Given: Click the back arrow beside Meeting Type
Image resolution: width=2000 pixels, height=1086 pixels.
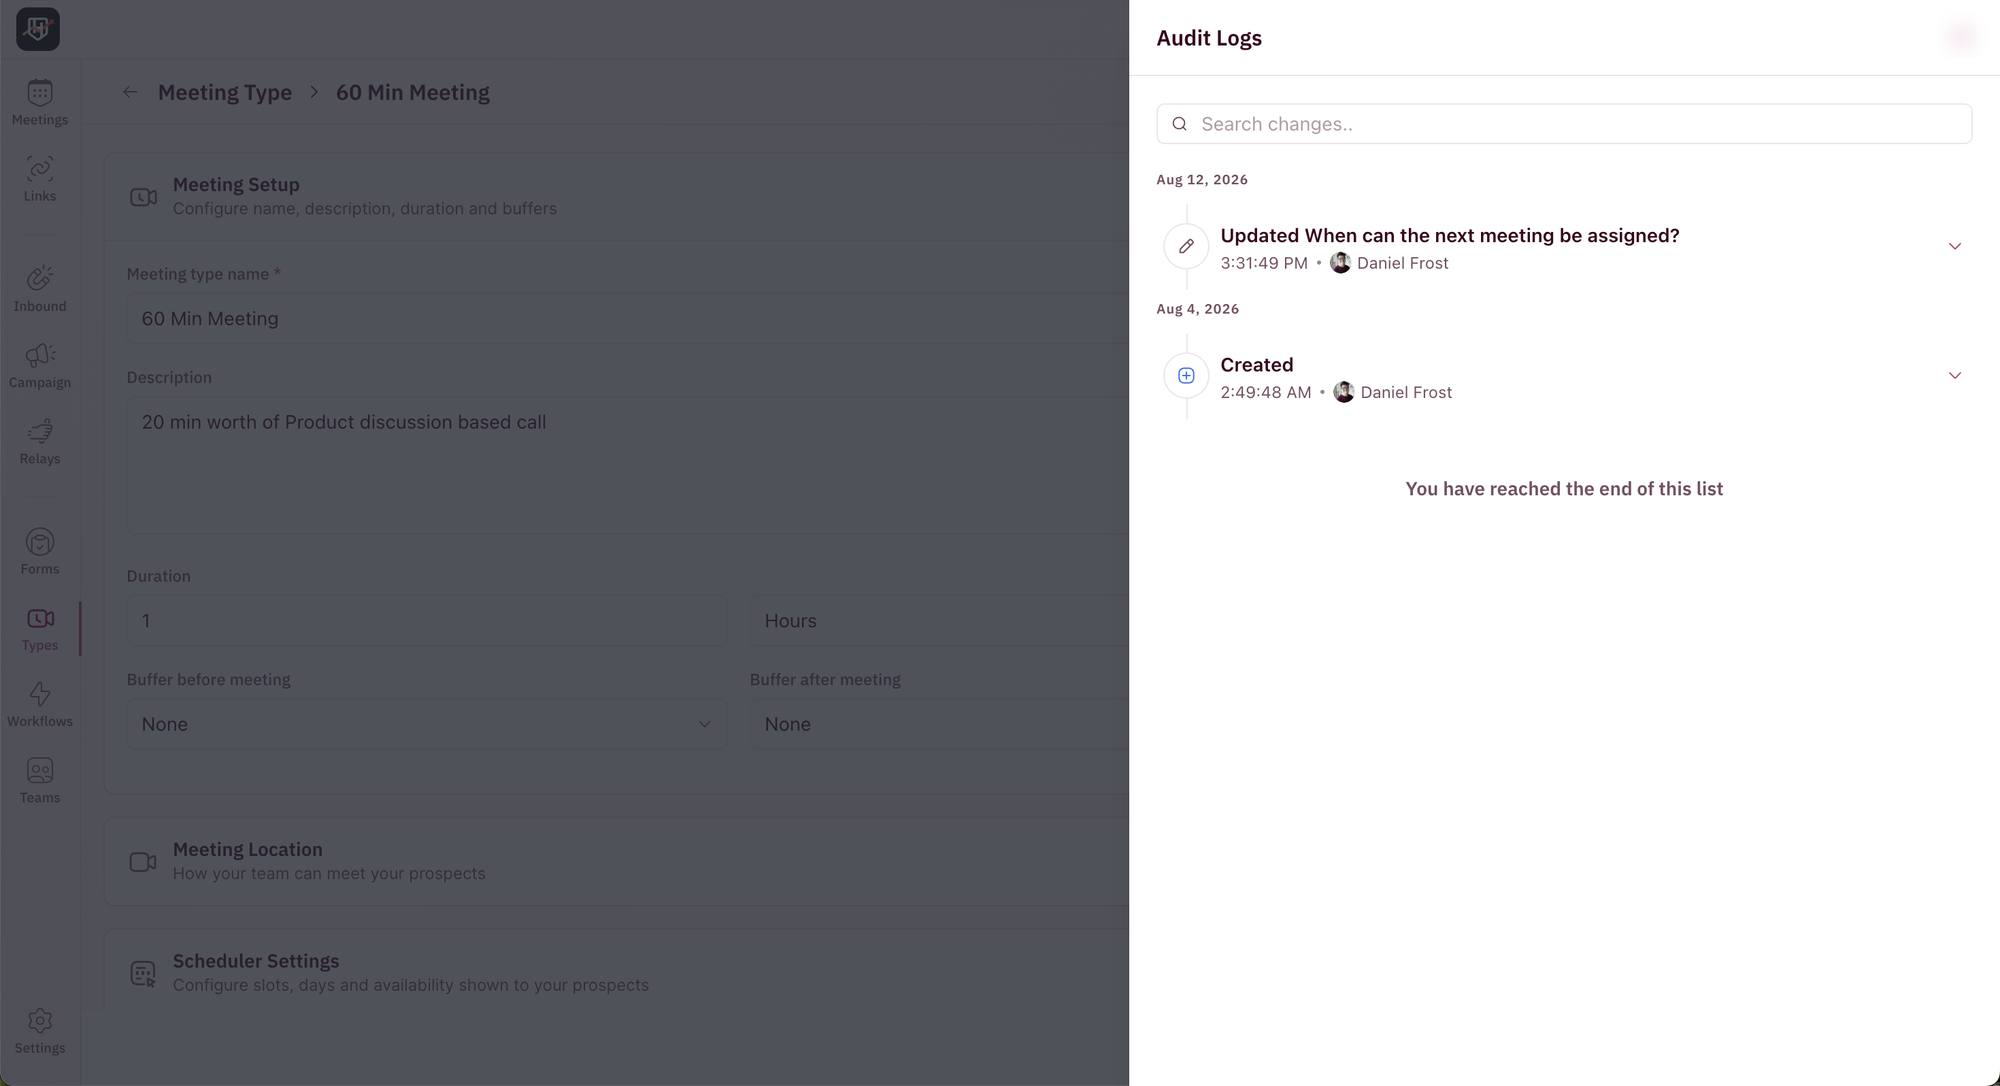Looking at the screenshot, I should pos(130,92).
